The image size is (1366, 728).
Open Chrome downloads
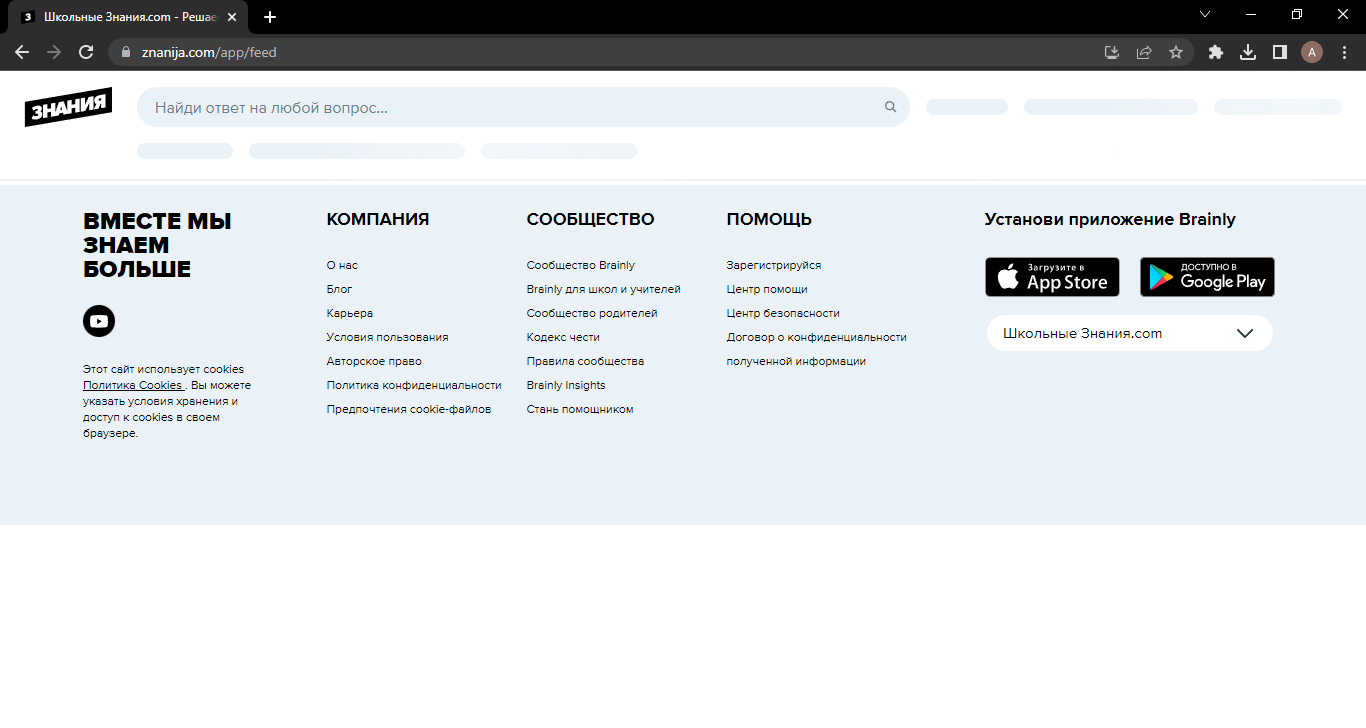pos(1248,52)
